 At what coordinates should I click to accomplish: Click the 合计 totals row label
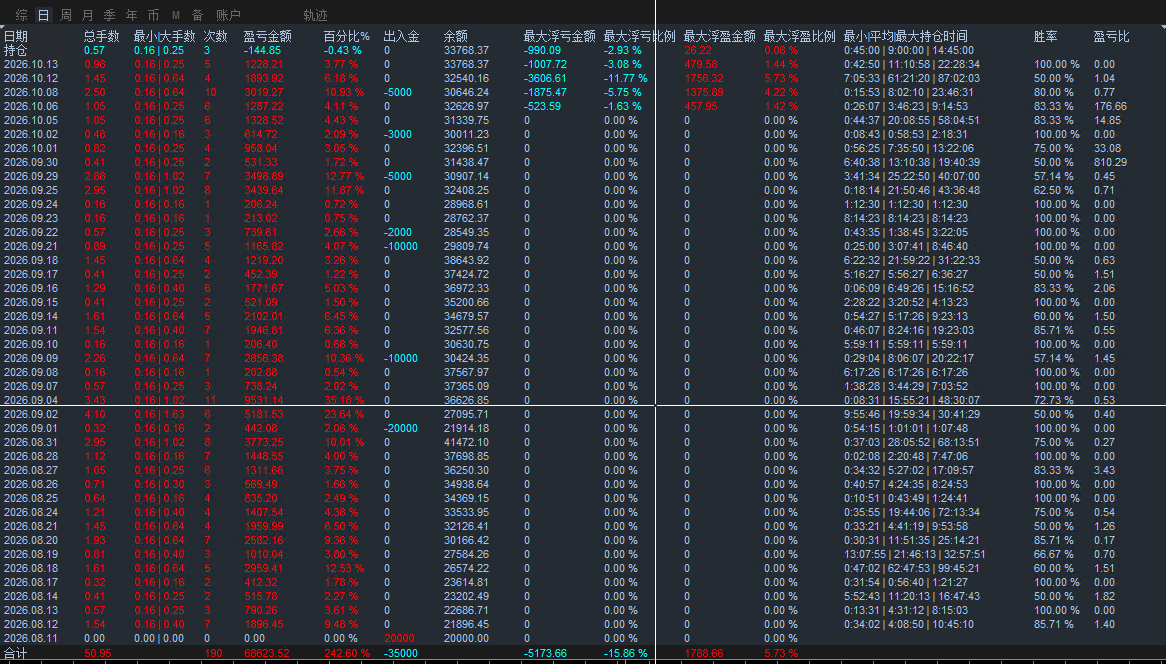[16, 654]
